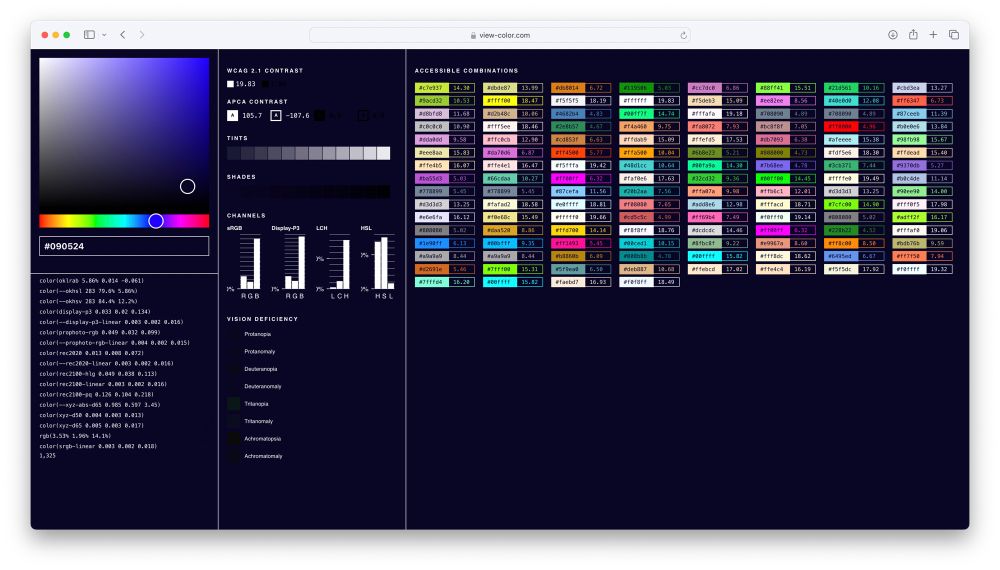Toggle the Safari sidebar icon
The width and height of the screenshot is (1000, 570).
coord(89,34)
